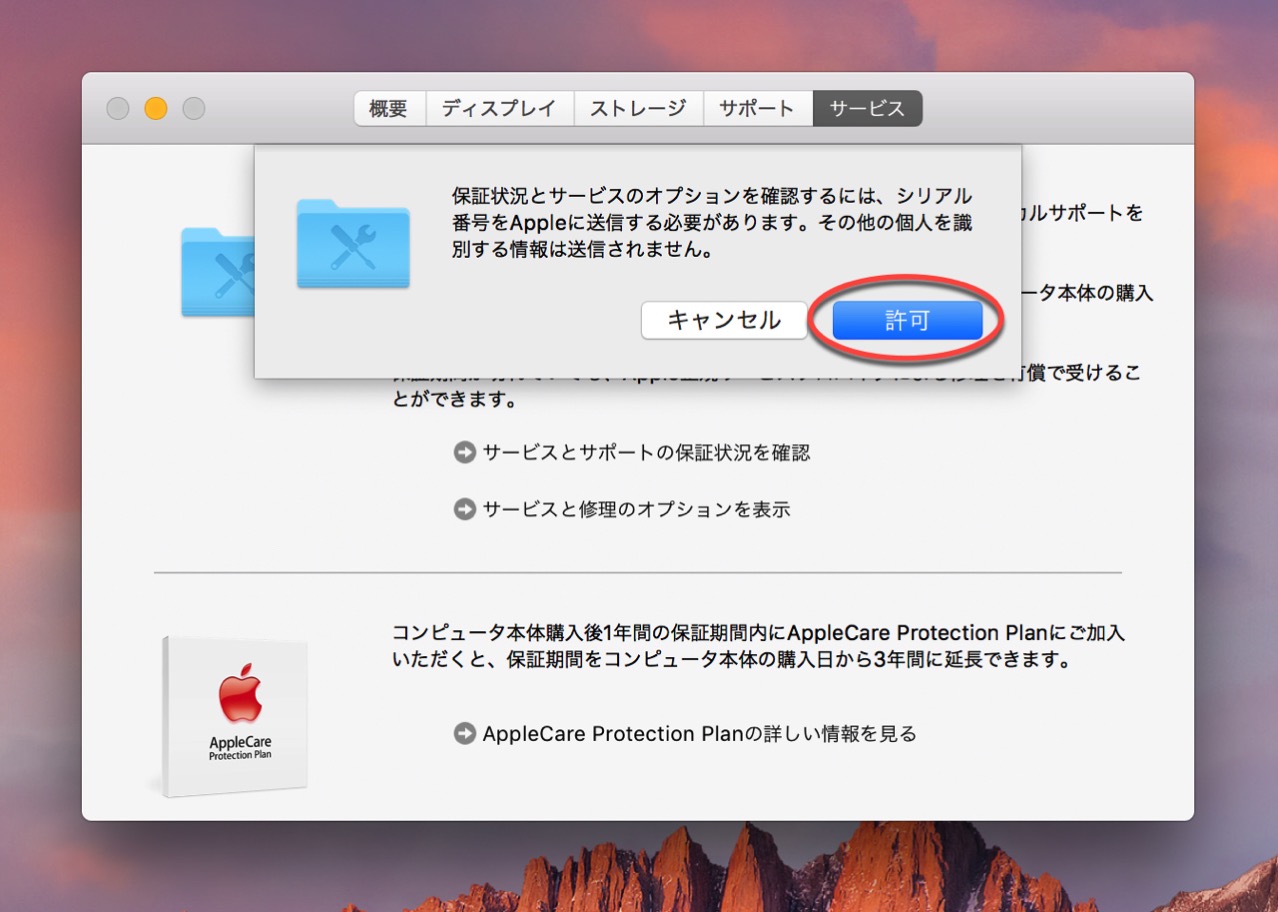The image size is (1278, 912).
Task: Open the ディスプレイ tab
Action: 499,109
